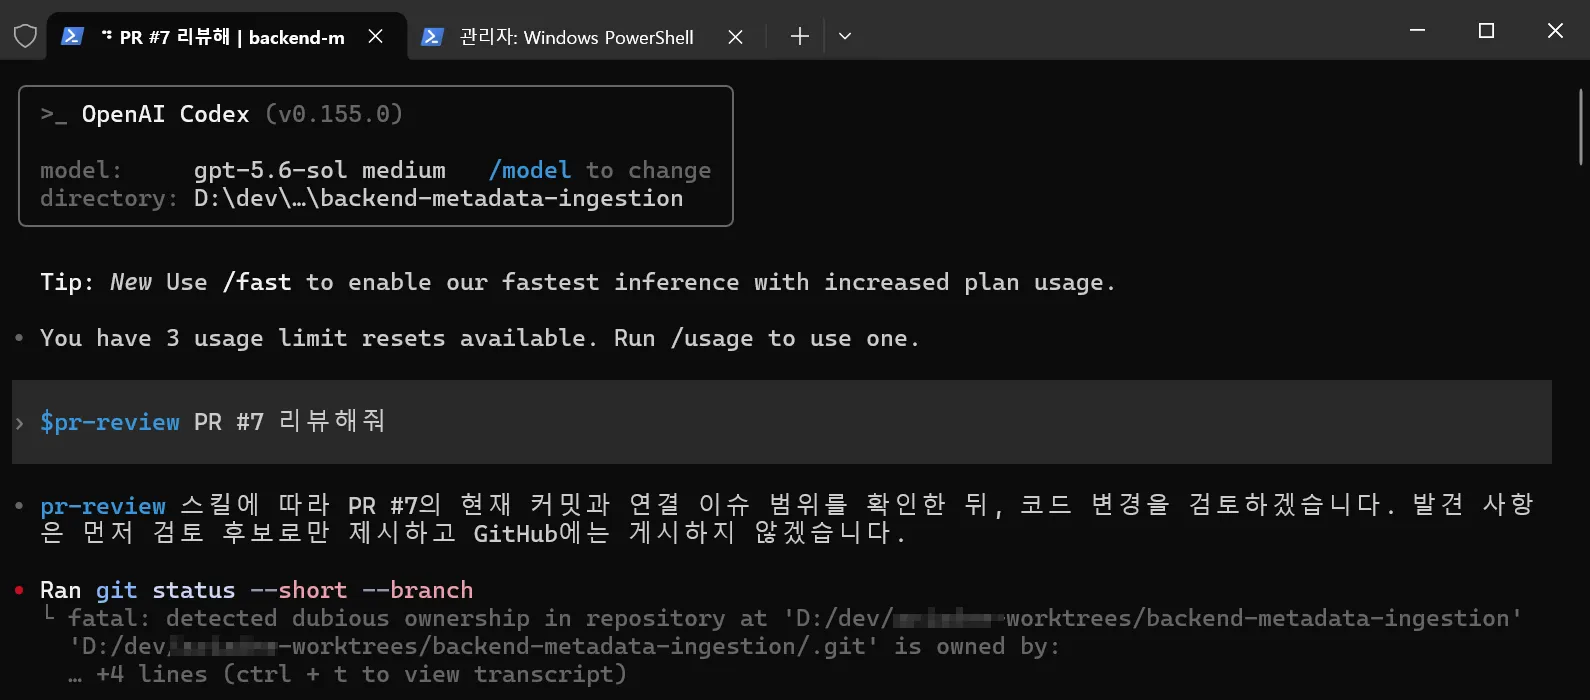Click the shield icon in the title bar
Screen dimensions: 1590x700
point(25,36)
